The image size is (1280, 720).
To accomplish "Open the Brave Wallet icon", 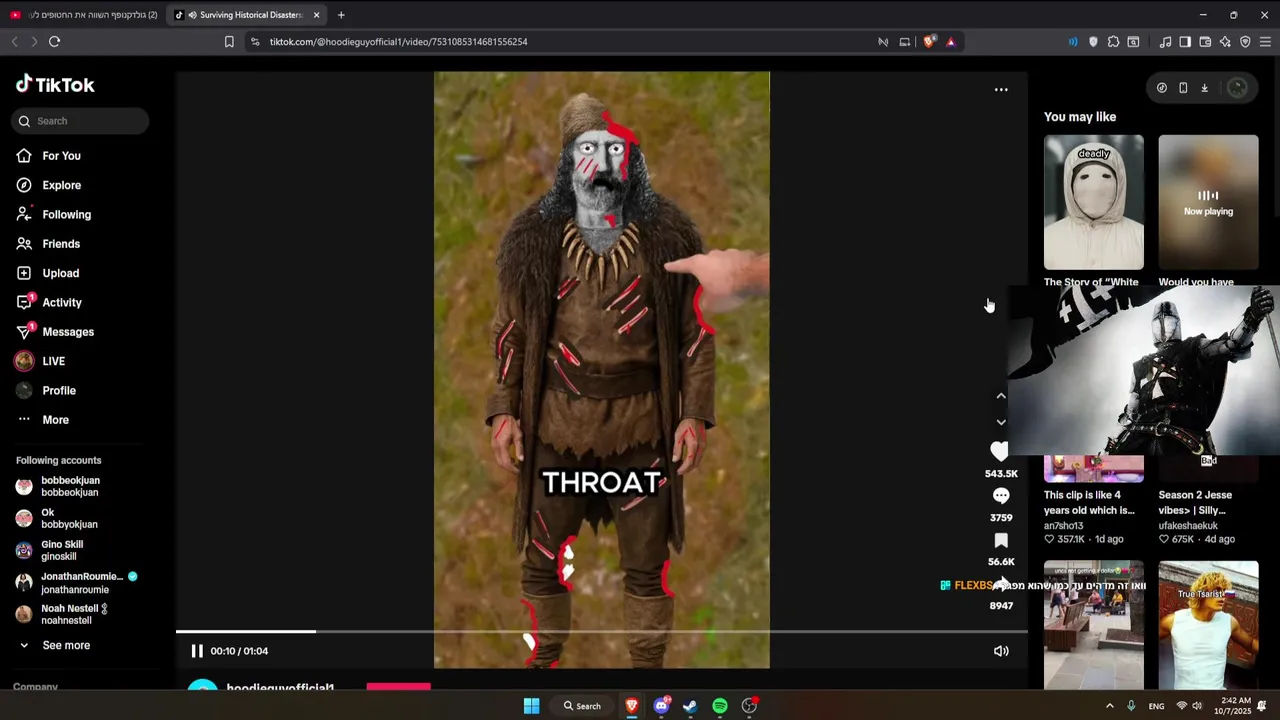I will pyautogui.click(x=1205, y=42).
